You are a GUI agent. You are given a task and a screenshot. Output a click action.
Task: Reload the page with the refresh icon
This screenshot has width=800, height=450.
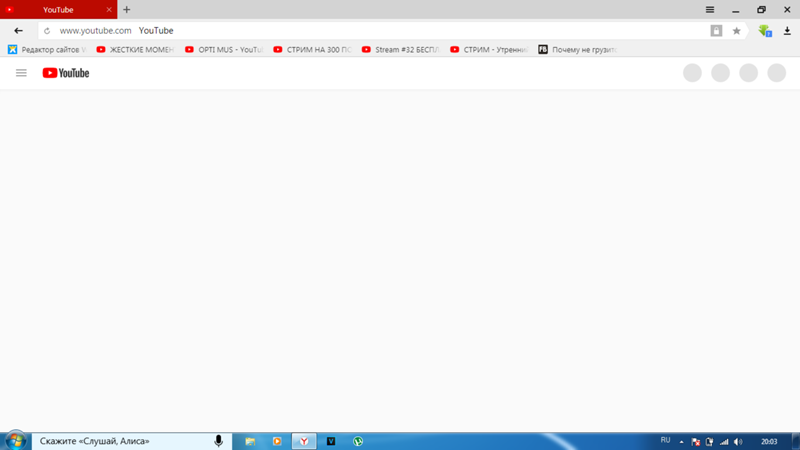click(47, 31)
